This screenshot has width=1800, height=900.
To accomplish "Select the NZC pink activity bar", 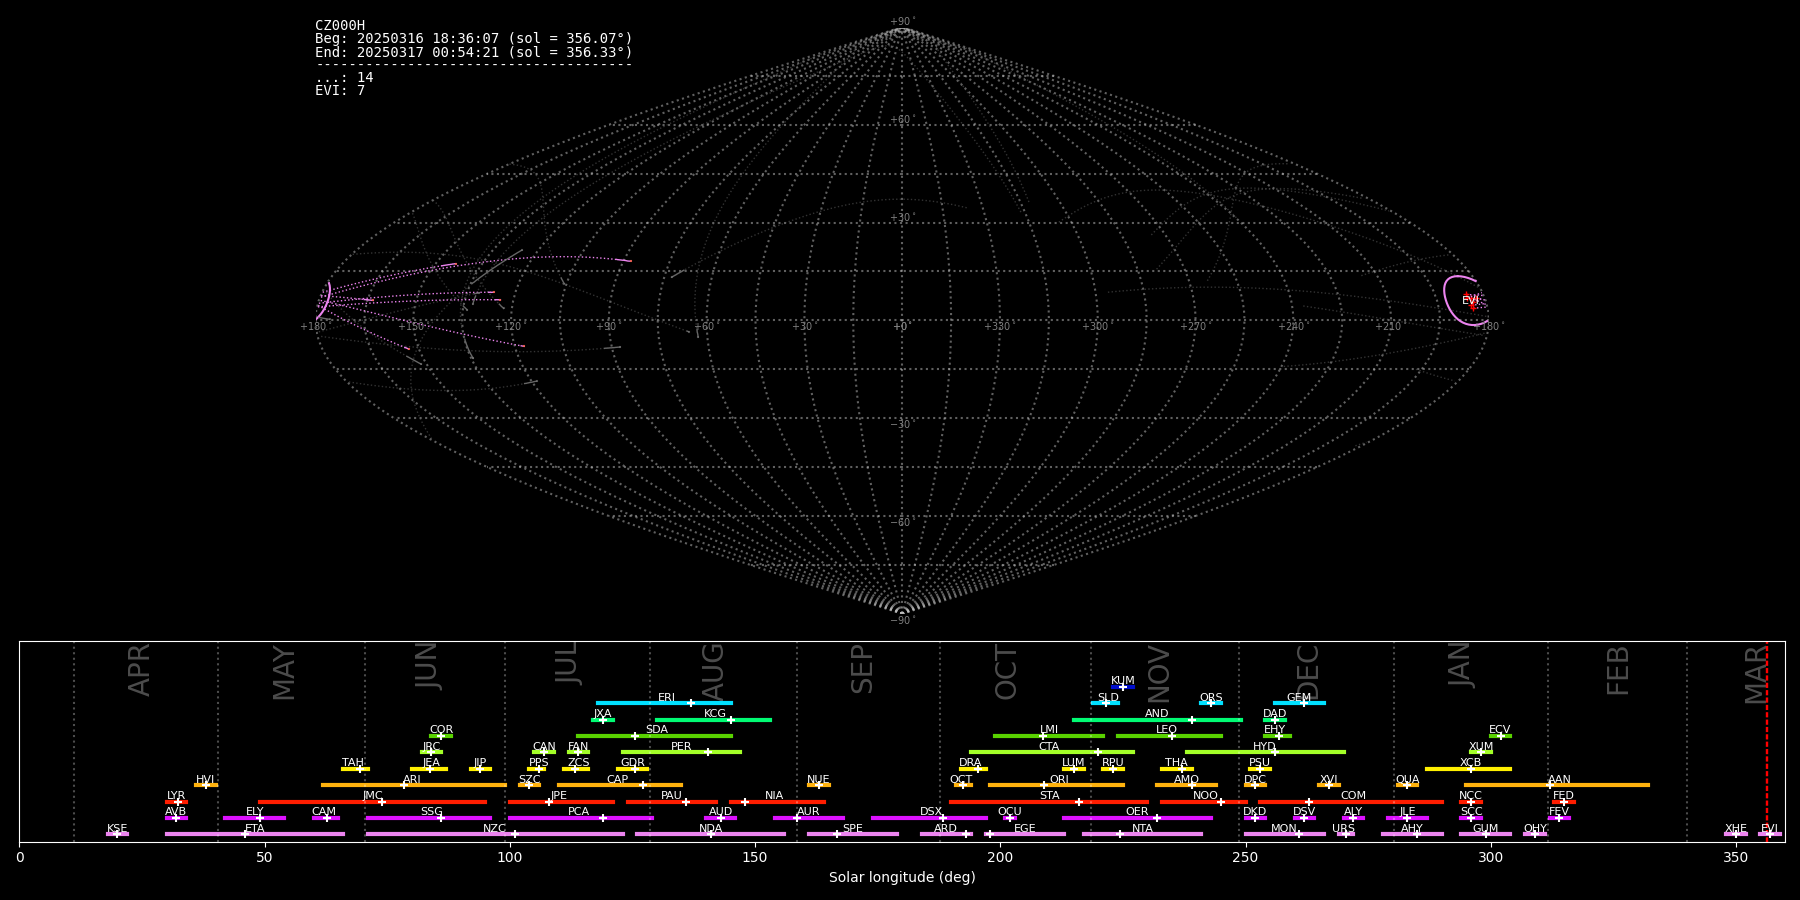I will 495,834.
